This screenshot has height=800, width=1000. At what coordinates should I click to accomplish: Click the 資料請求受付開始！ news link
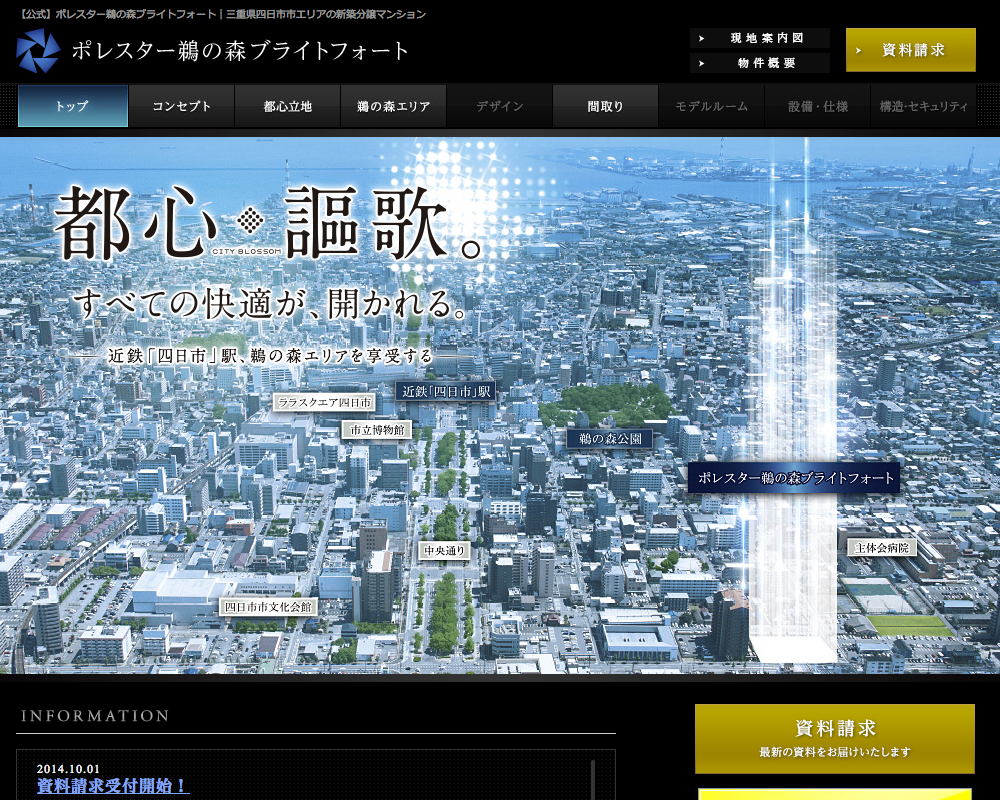click(113, 786)
